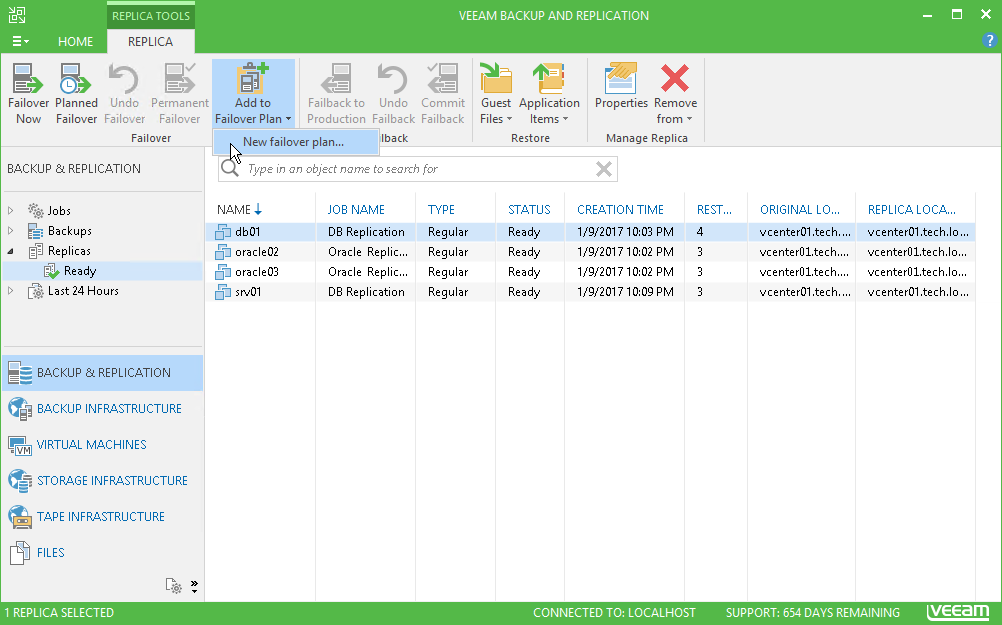1002x625 pixels.
Task: Sort by JOB NAME column
Action: (356, 210)
